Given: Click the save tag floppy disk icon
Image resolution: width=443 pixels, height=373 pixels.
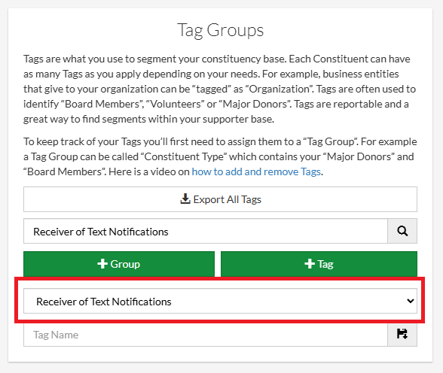Looking at the screenshot, I should pyautogui.click(x=402, y=334).
